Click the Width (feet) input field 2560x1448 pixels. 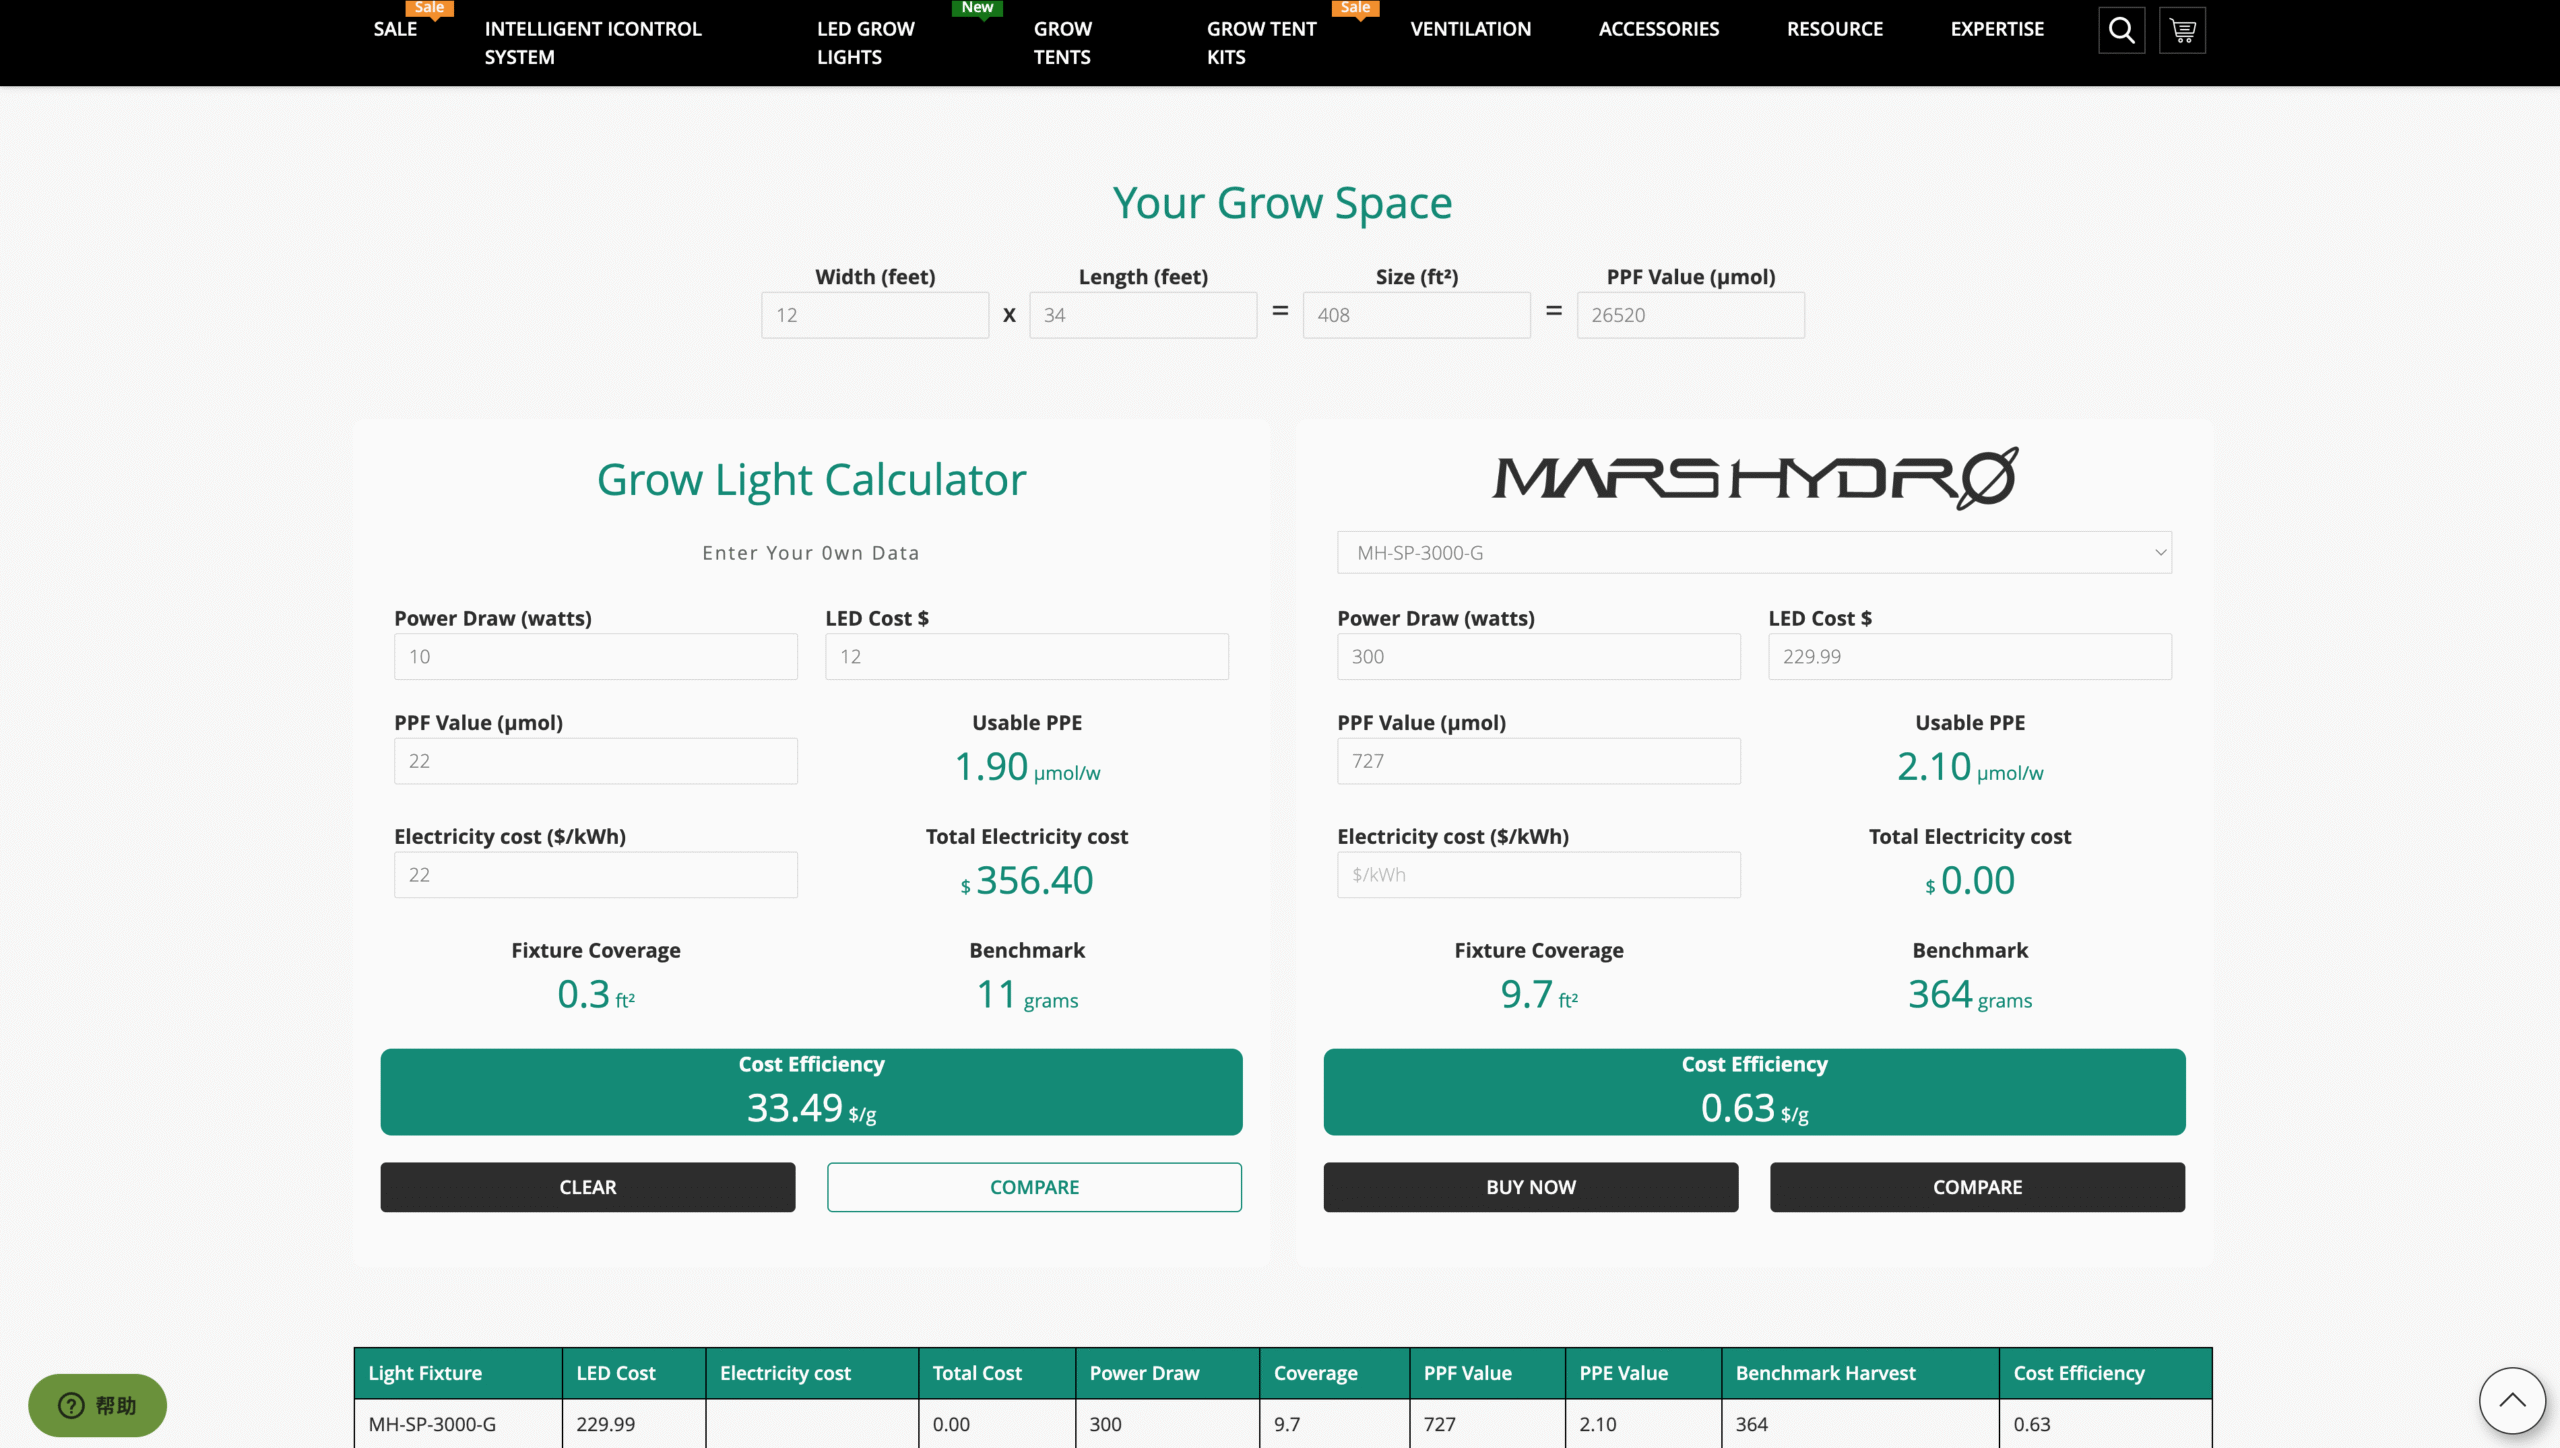coord(874,314)
